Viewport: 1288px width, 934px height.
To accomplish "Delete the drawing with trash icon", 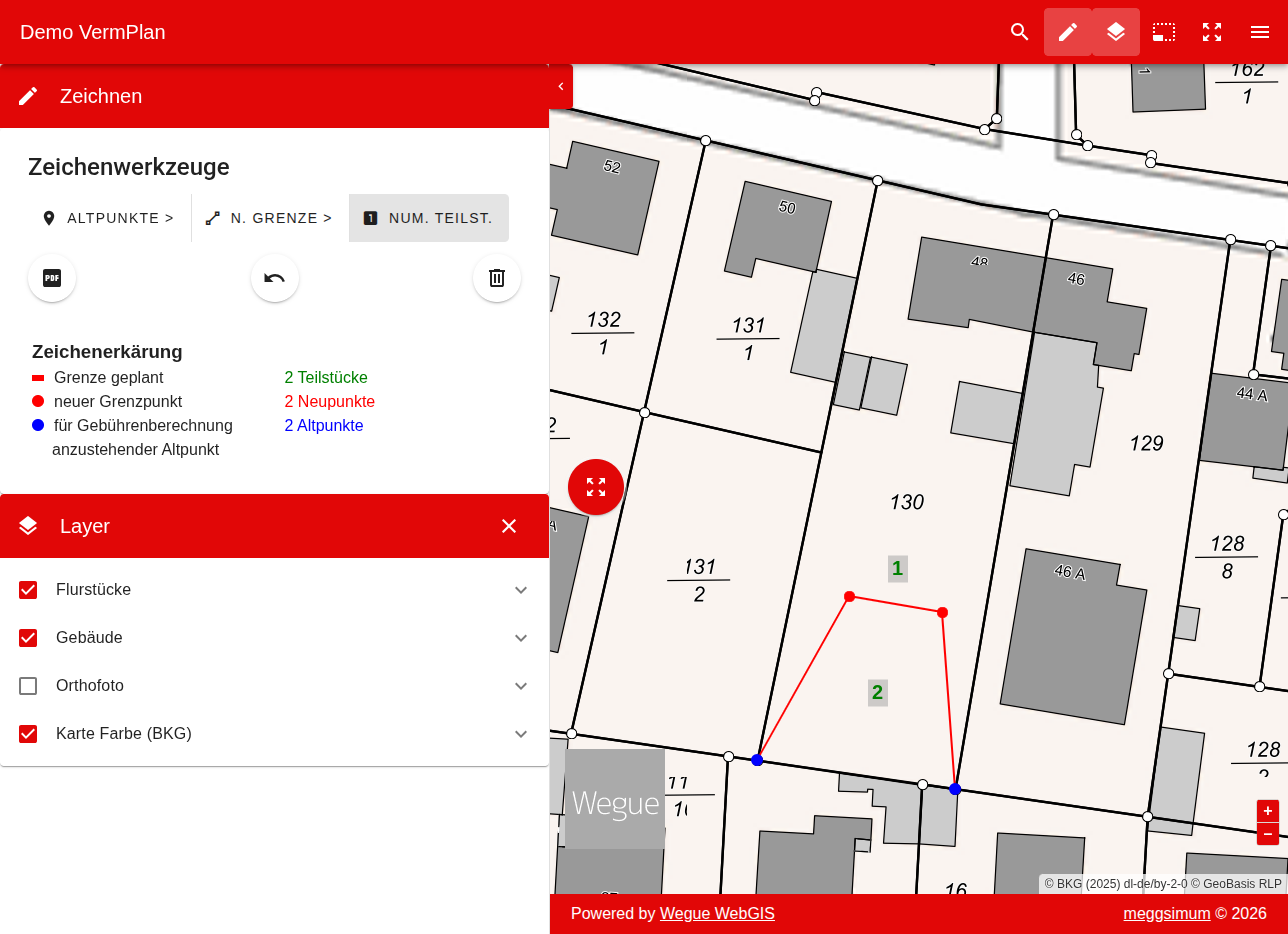I will pos(497,278).
